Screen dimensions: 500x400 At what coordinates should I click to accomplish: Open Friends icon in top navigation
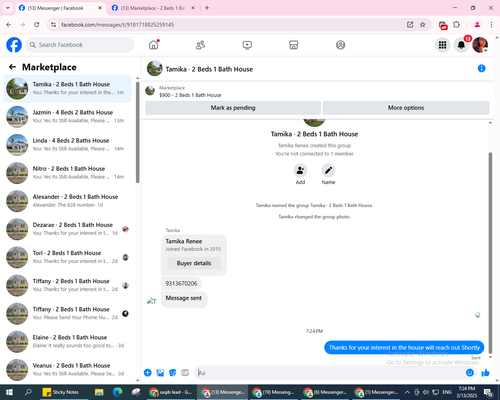pos(200,45)
